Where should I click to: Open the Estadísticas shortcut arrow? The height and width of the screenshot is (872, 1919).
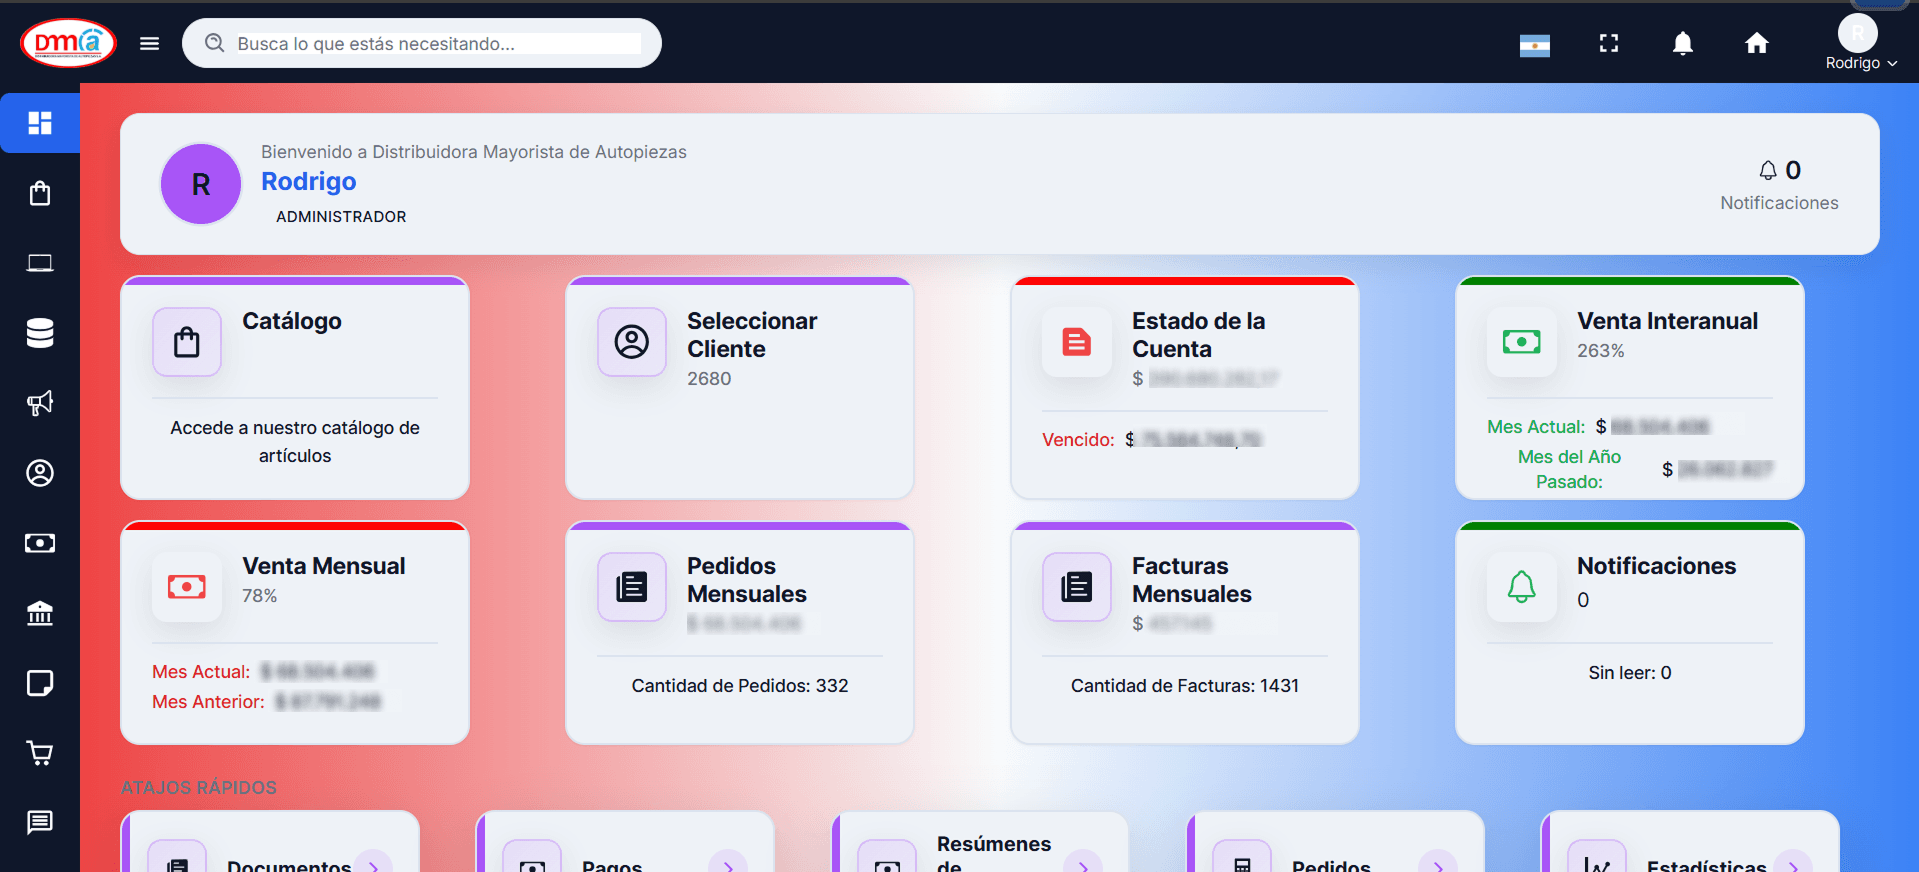(1794, 866)
